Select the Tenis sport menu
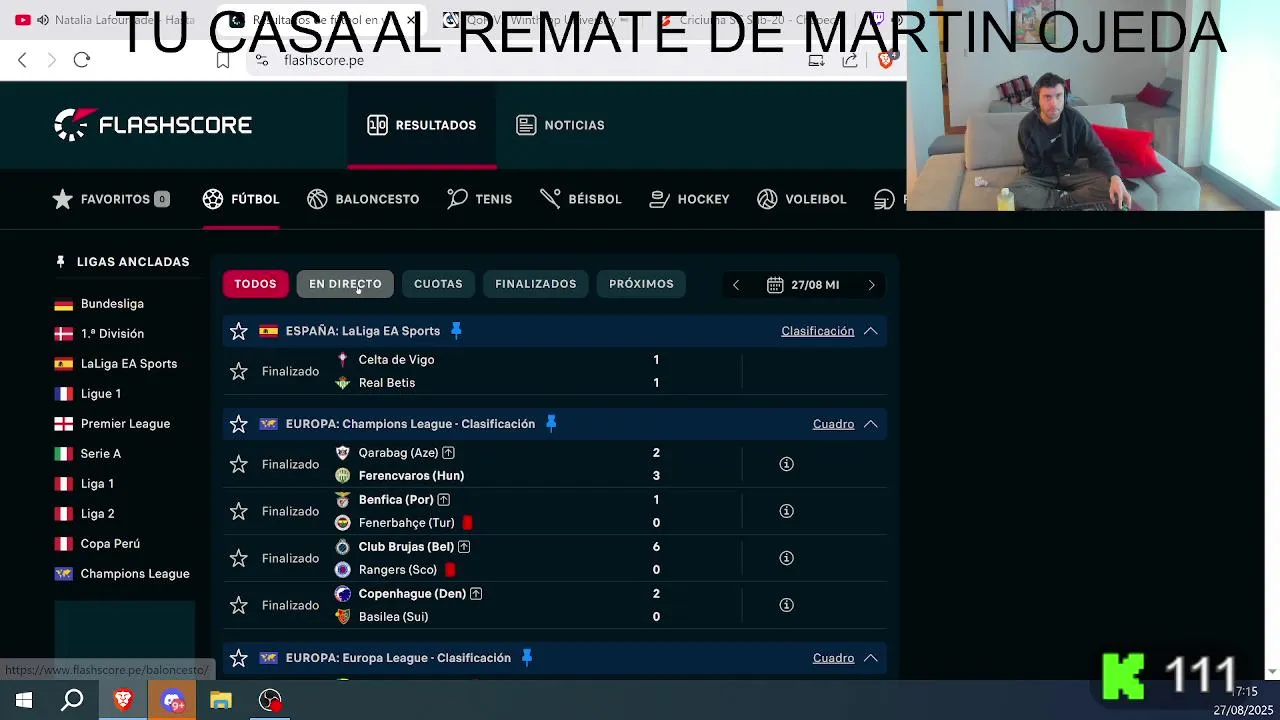 [480, 199]
